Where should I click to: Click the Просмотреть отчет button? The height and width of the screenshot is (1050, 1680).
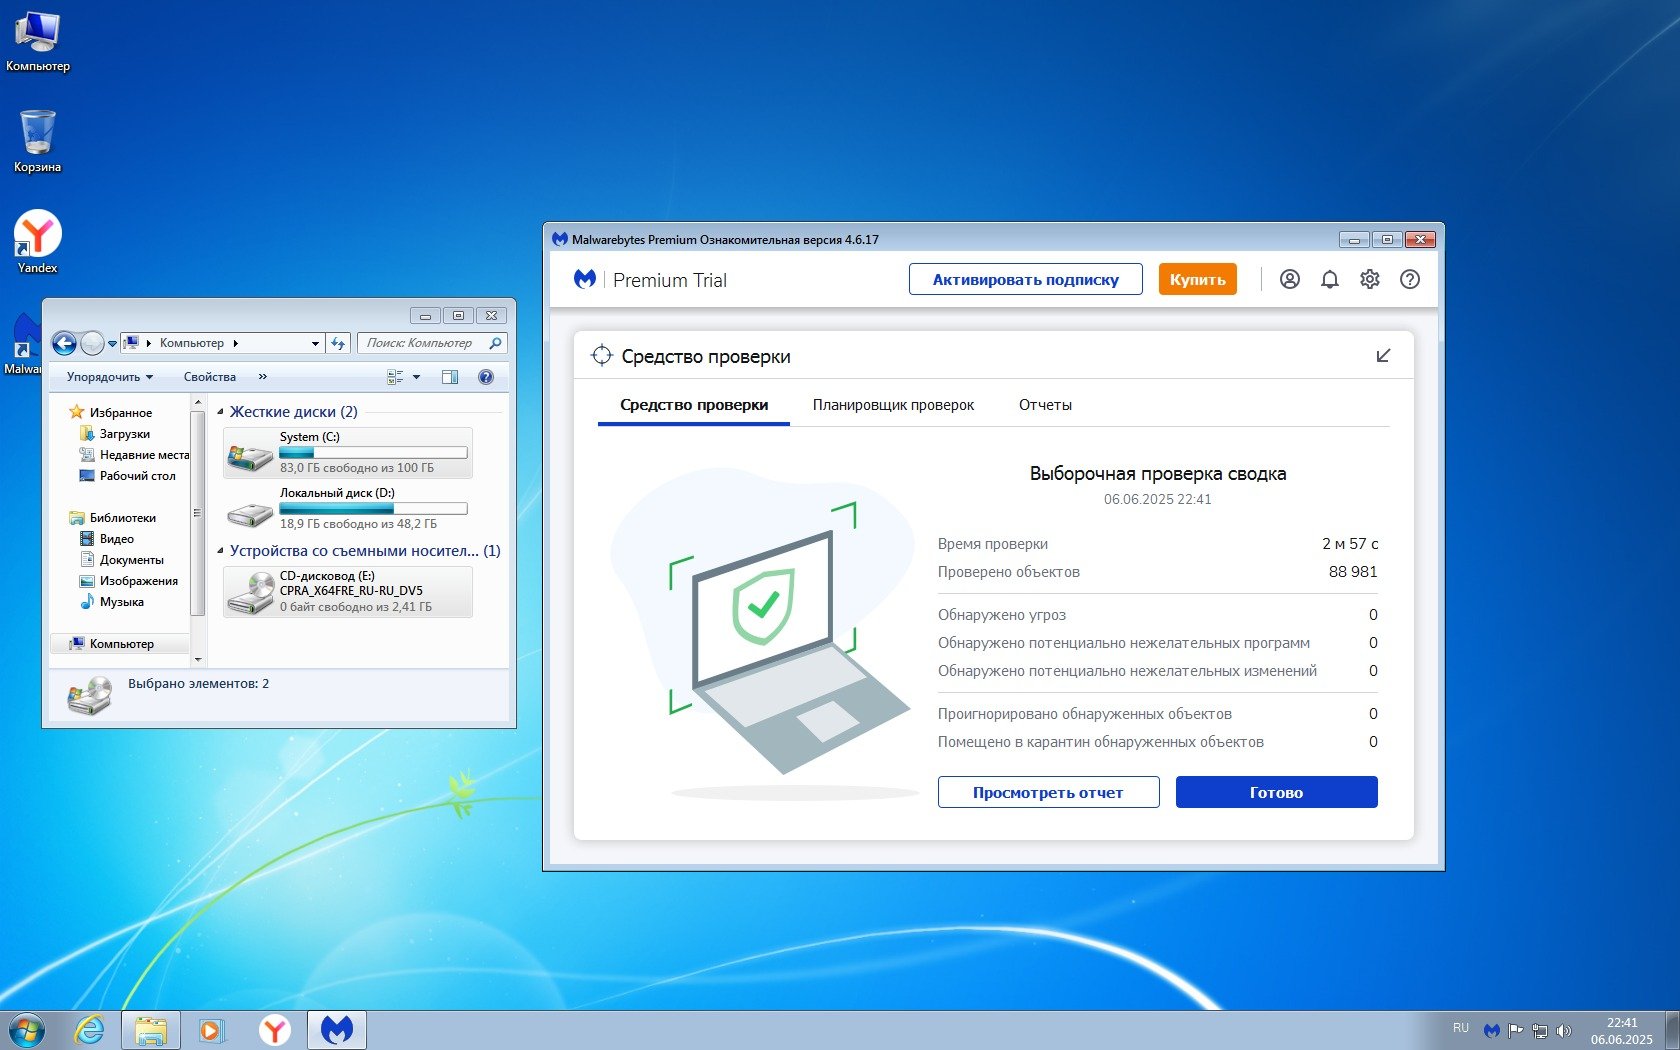tap(1048, 792)
